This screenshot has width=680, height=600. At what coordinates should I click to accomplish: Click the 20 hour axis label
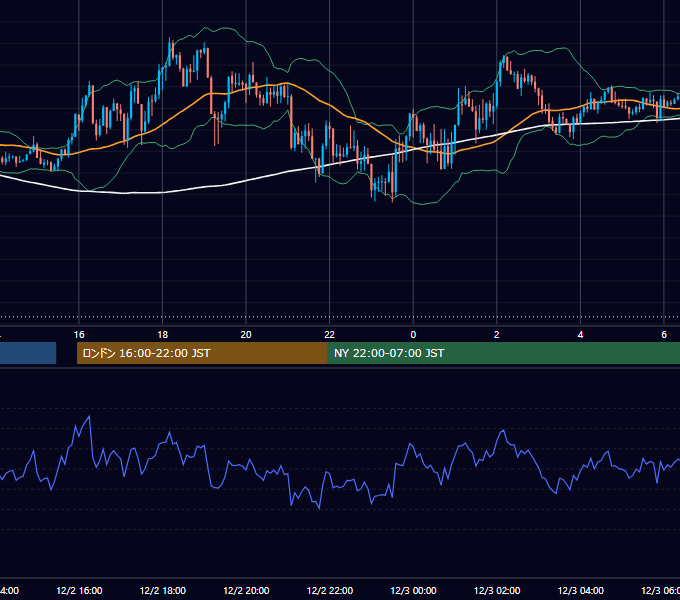[246, 334]
